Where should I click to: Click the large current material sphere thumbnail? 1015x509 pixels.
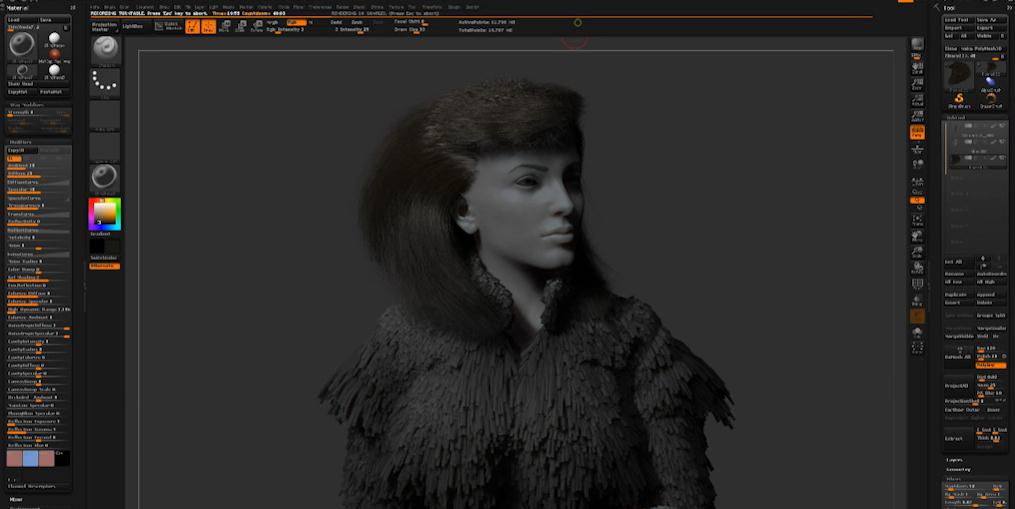20,45
